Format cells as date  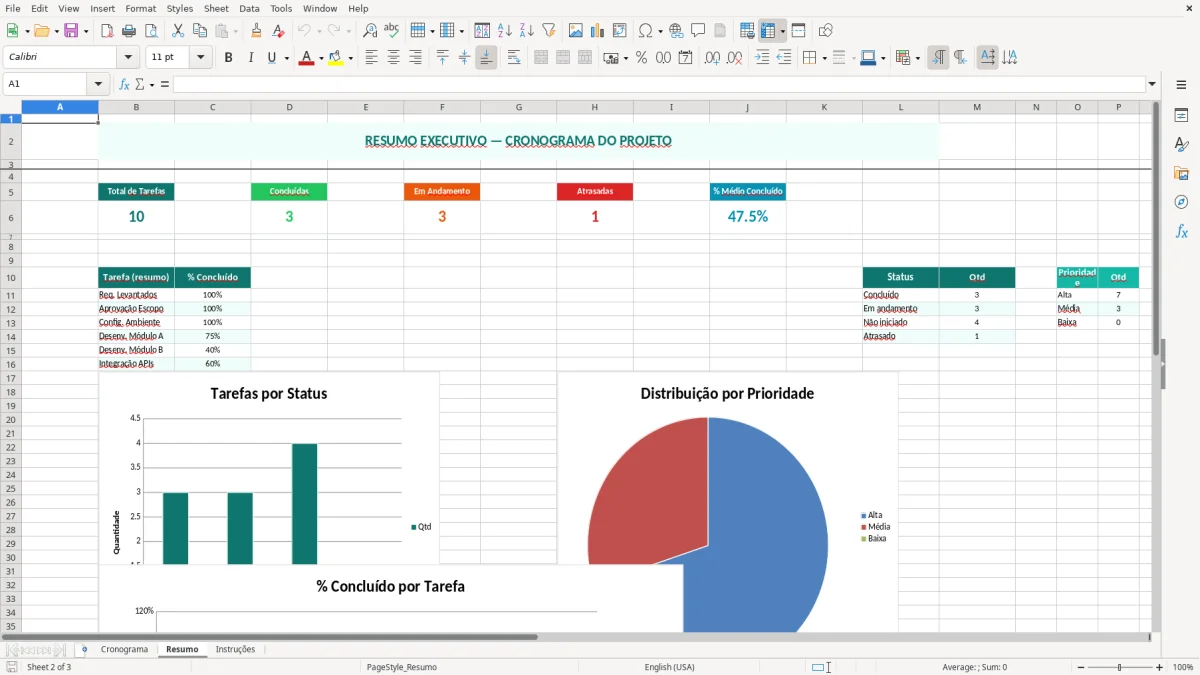click(x=686, y=58)
